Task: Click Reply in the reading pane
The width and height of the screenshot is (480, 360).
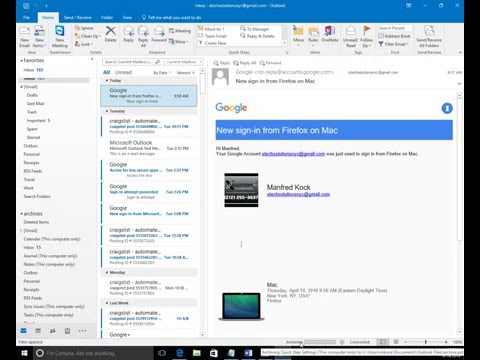Action: (222, 63)
